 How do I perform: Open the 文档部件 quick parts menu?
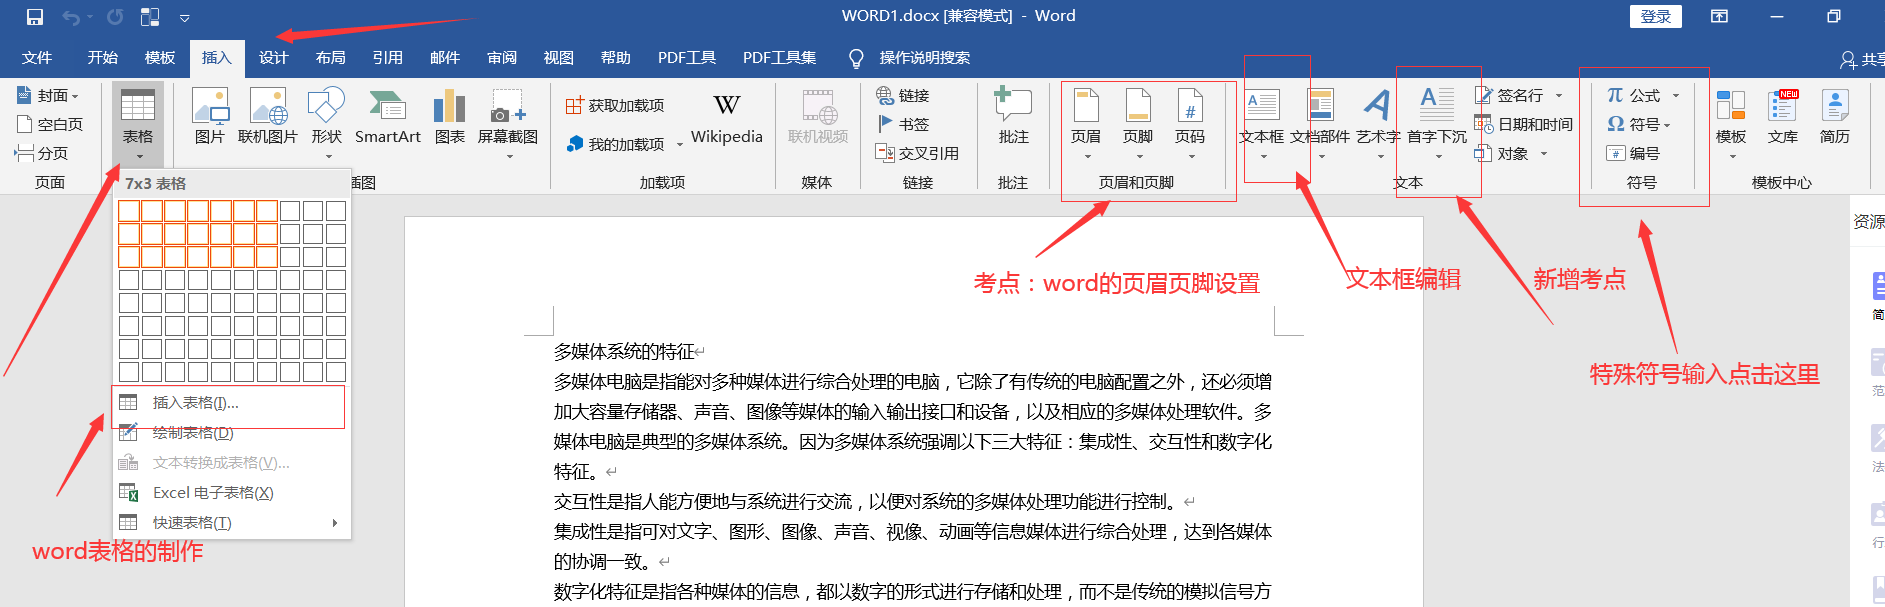tap(1320, 122)
